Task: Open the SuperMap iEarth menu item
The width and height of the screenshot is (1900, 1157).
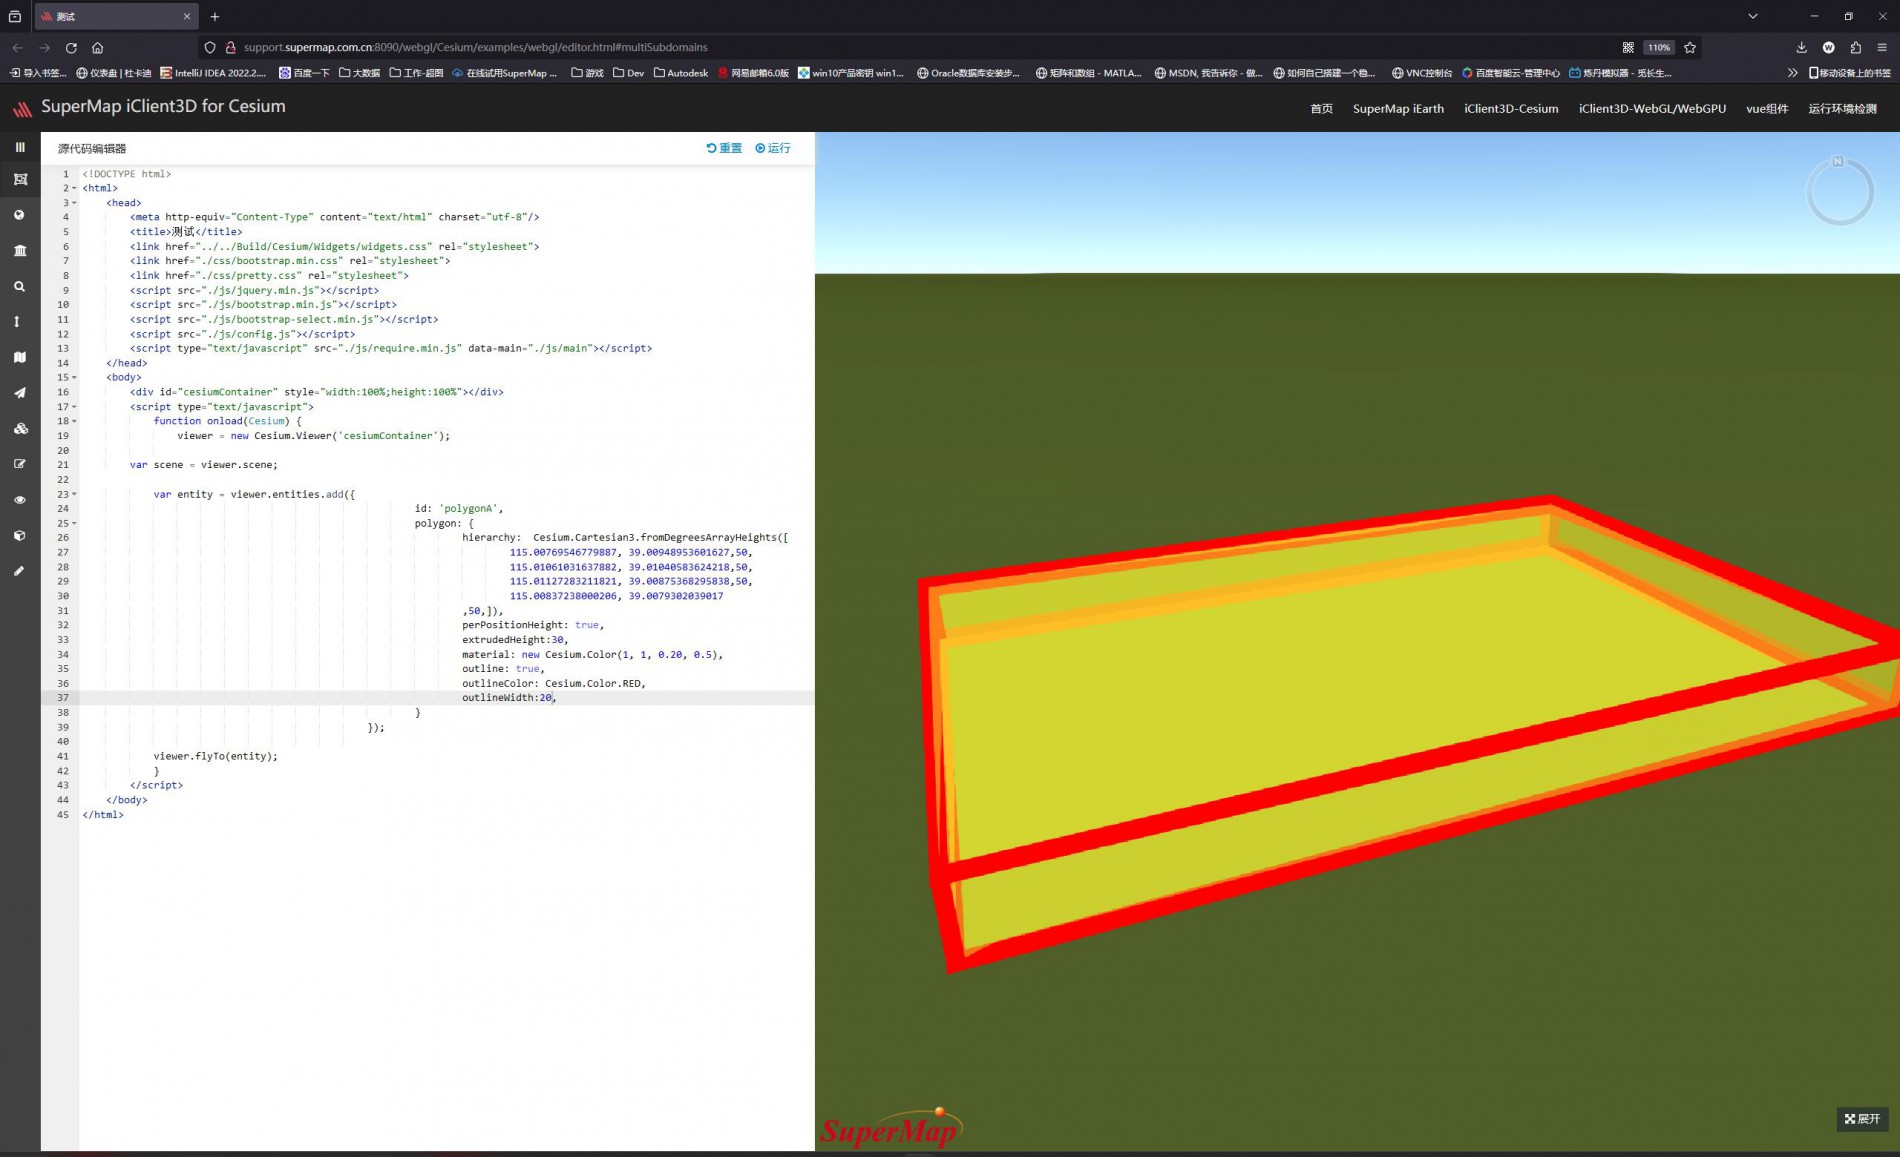Action: click(x=1398, y=108)
